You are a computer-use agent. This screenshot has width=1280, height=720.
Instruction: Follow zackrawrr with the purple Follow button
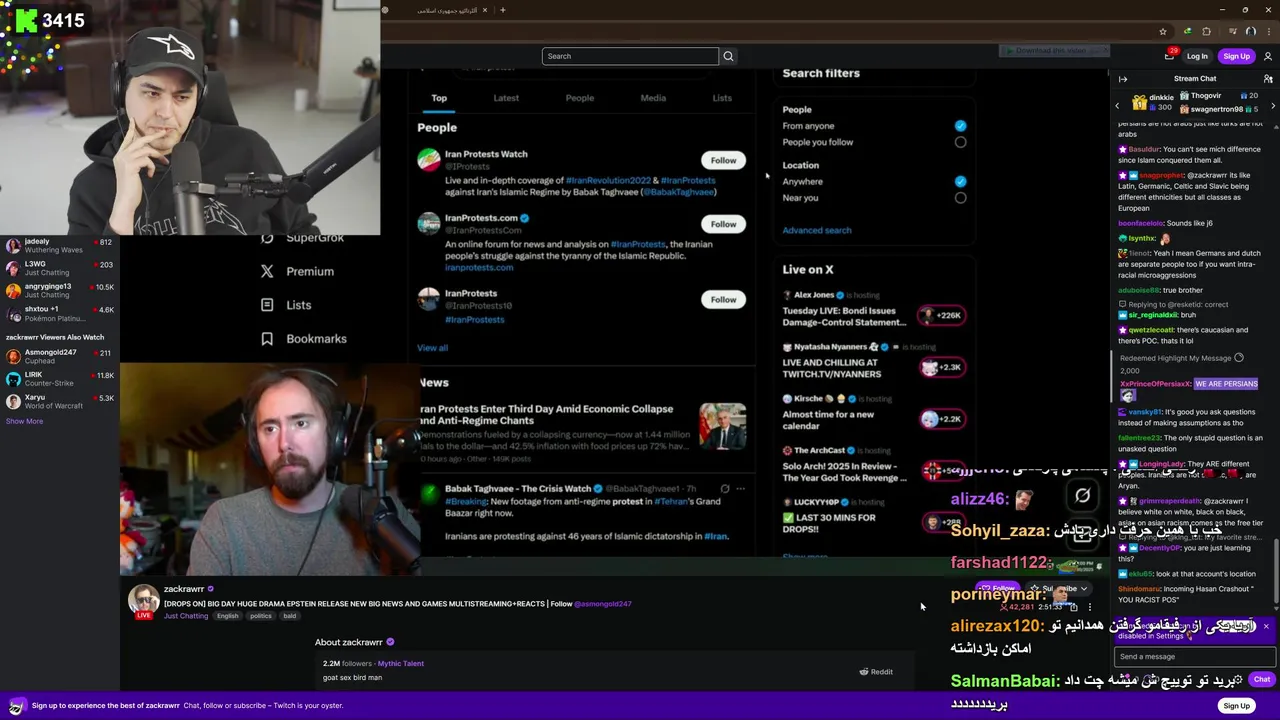click(x=1000, y=589)
